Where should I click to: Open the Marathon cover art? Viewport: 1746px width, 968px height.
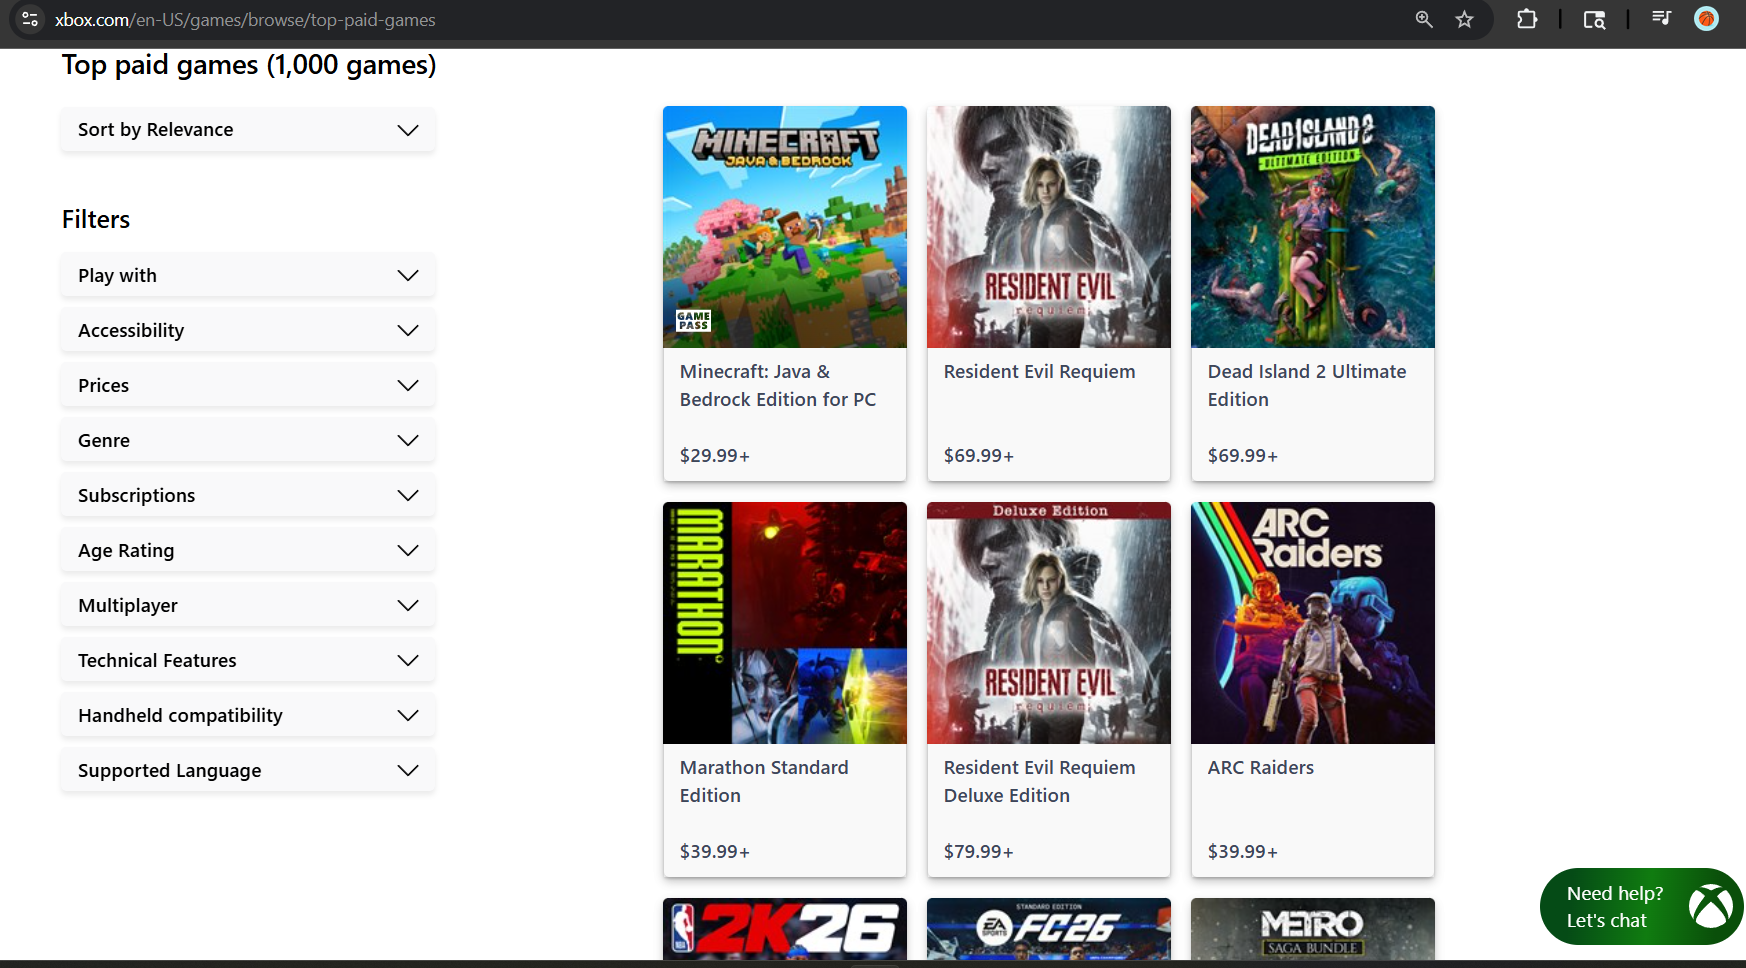pyautogui.click(x=785, y=623)
